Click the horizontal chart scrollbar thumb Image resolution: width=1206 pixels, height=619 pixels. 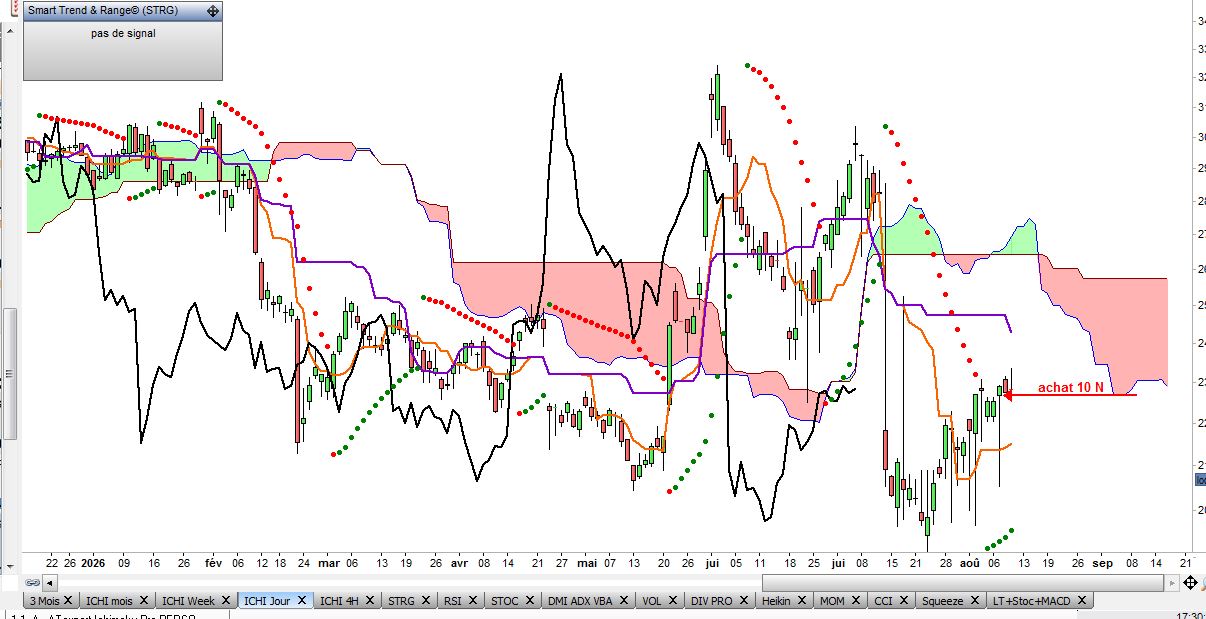coord(963,583)
